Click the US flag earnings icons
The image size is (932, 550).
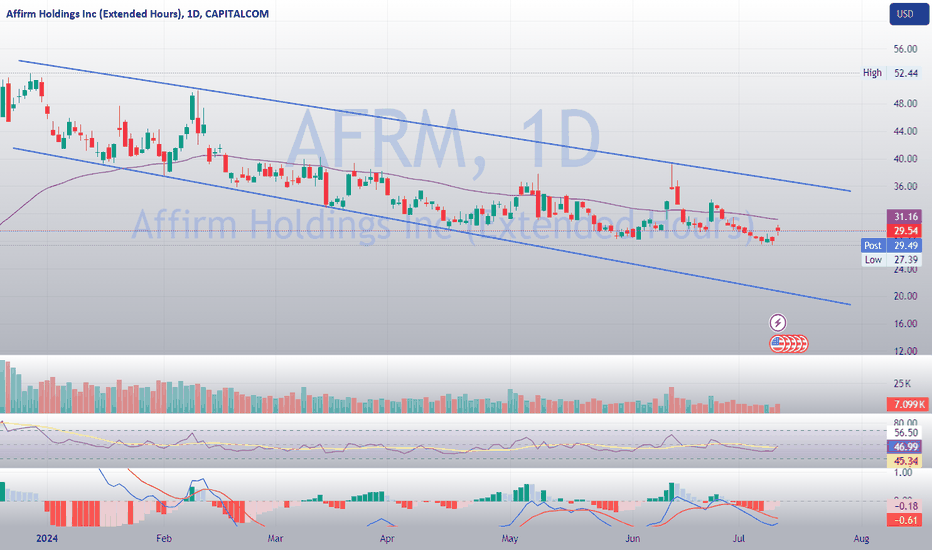[x=789, y=343]
